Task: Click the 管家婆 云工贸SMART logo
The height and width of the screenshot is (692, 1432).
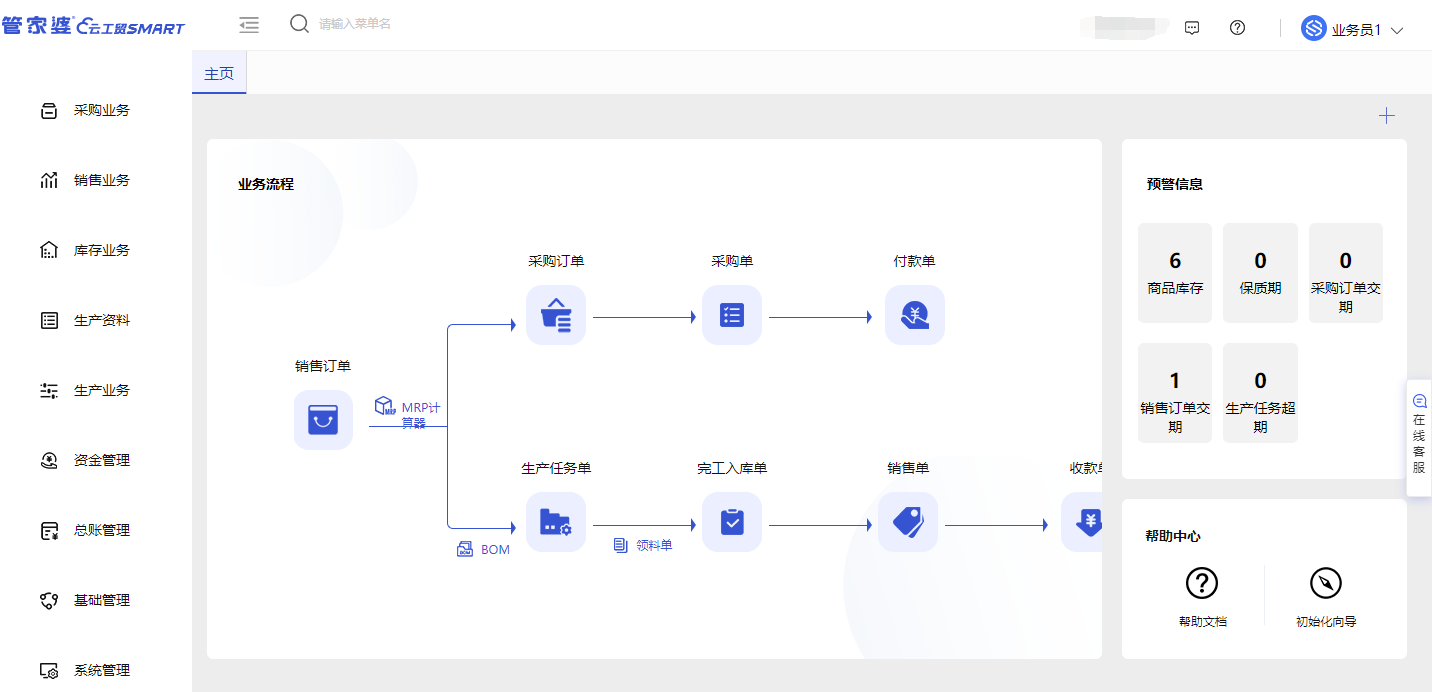Action: point(93,26)
